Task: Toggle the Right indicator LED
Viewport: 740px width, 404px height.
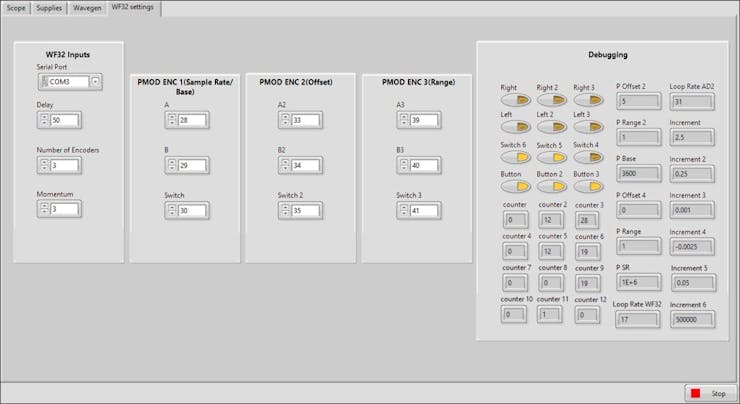Action: 515,100
